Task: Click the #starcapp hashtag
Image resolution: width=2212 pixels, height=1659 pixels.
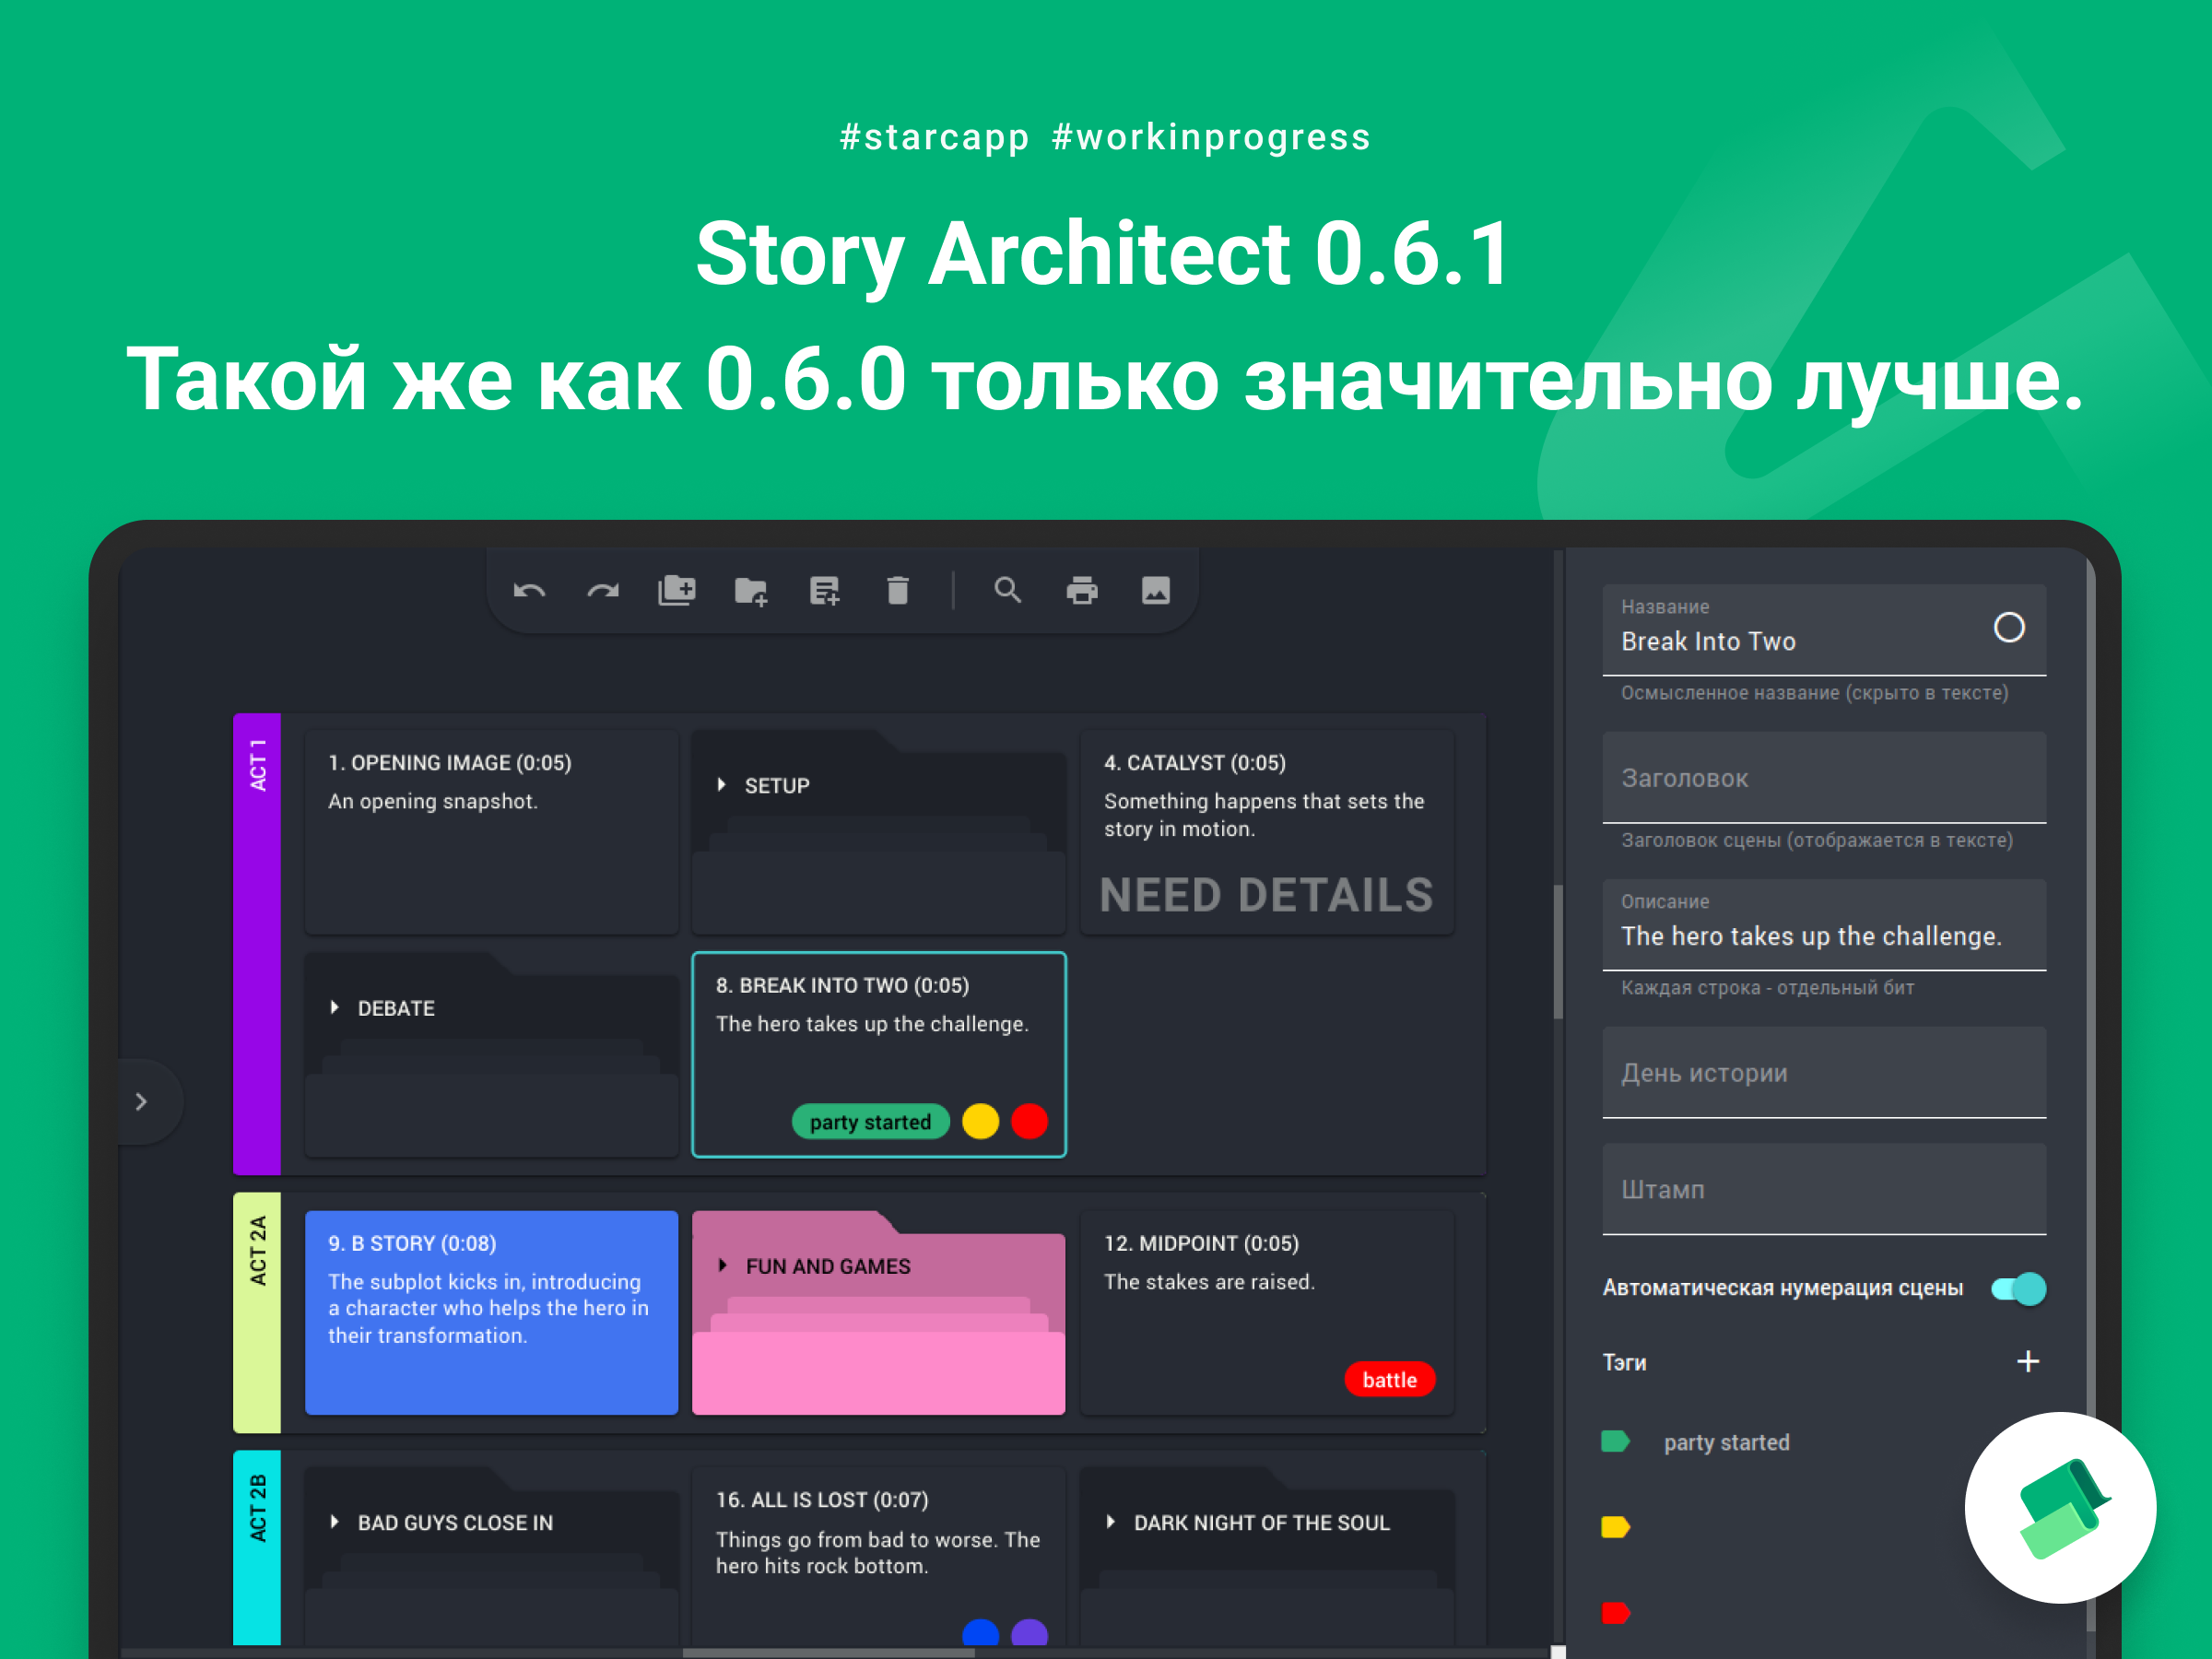Action: (x=934, y=137)
